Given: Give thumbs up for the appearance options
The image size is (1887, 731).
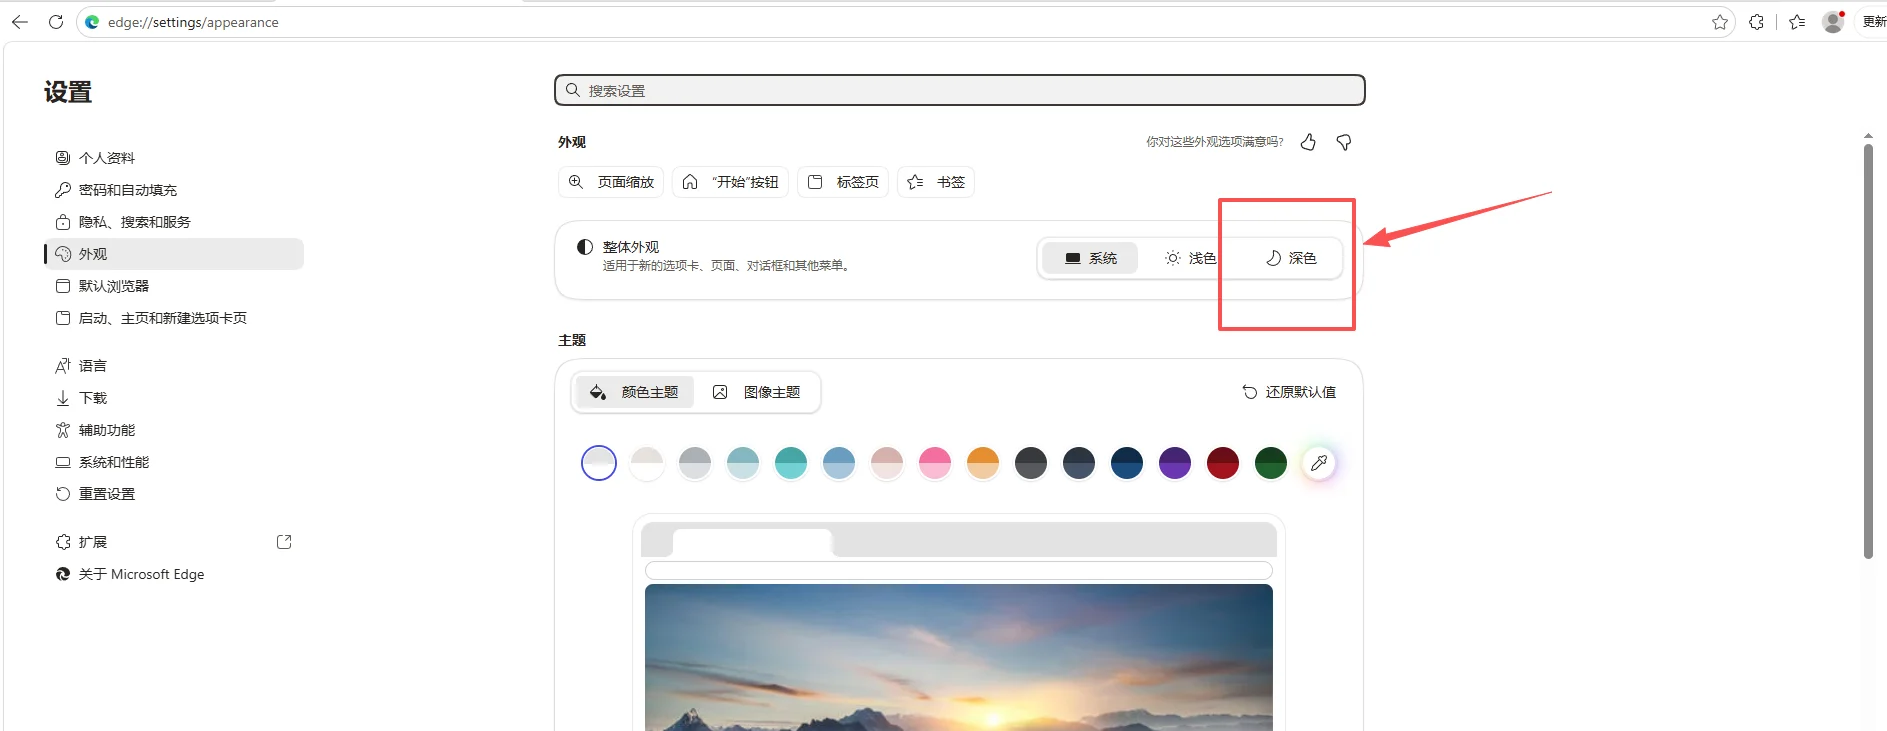Looking at the screenshot, I should 1308,142.
